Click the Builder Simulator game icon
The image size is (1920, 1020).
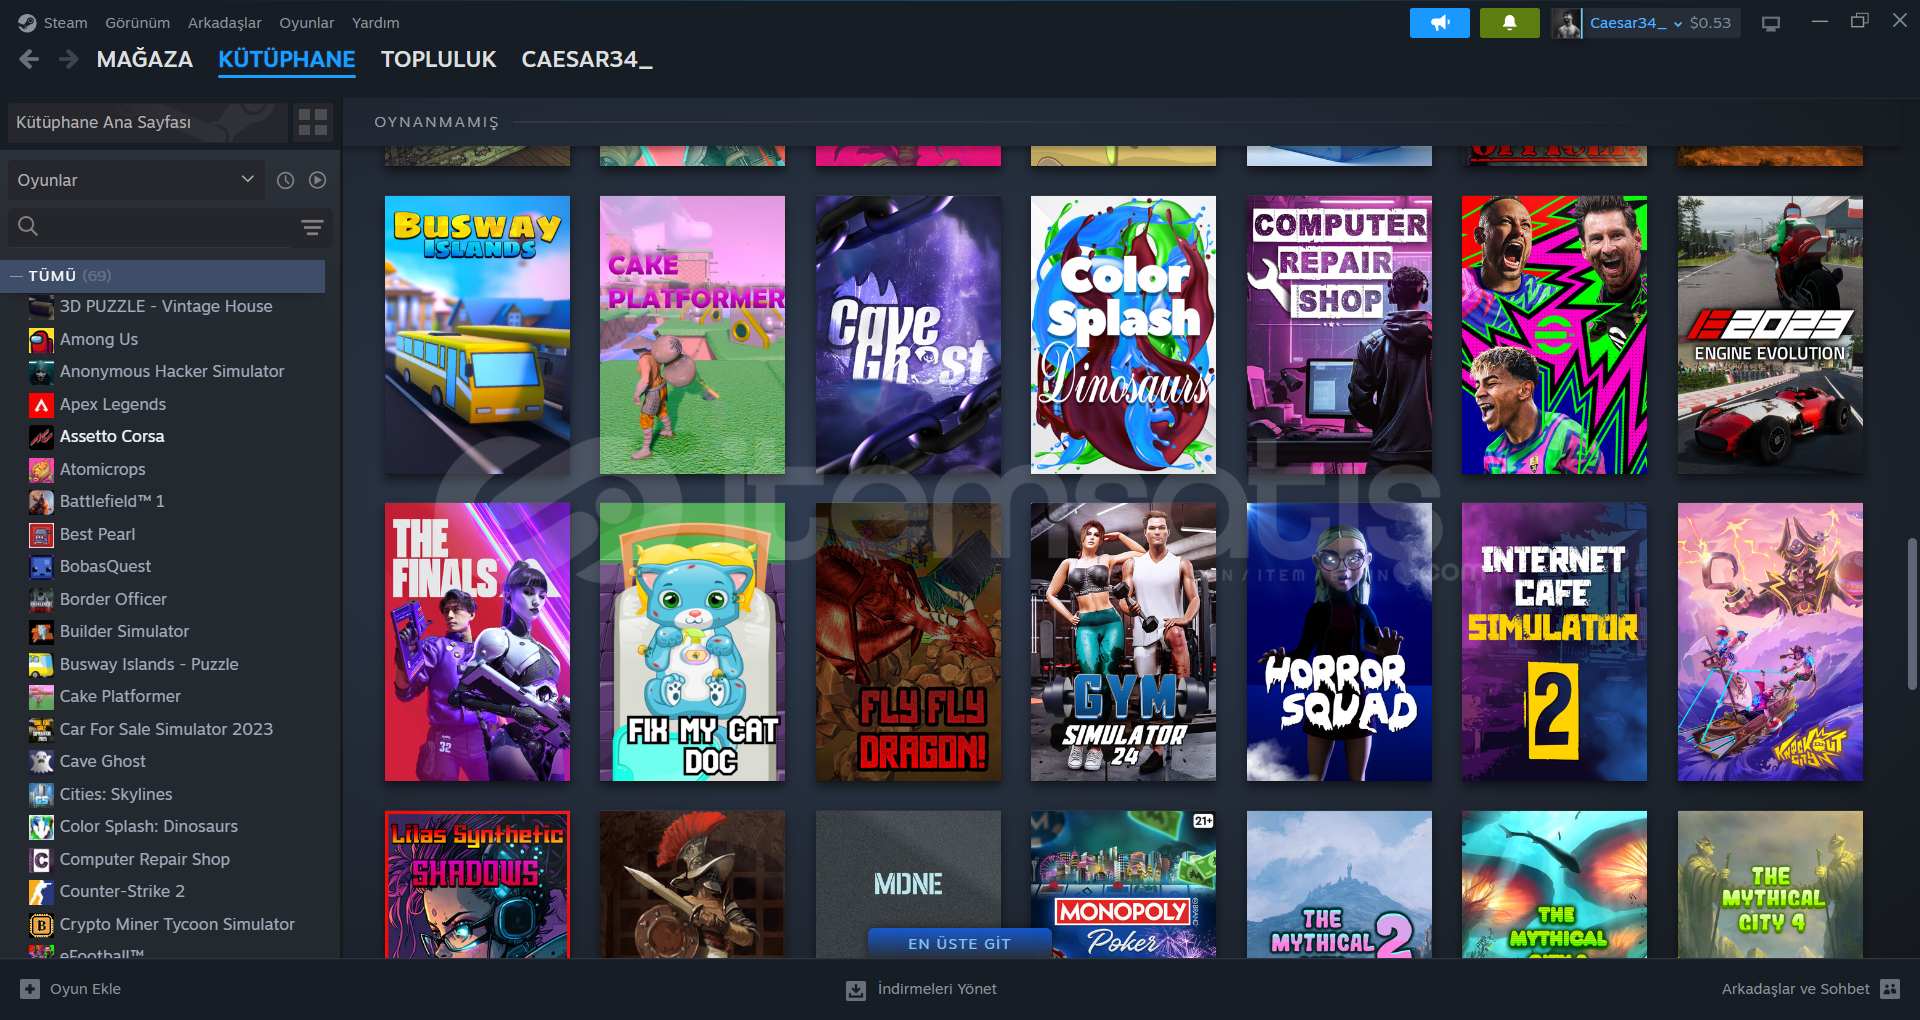pyautogui.click(x=41, y=632)
